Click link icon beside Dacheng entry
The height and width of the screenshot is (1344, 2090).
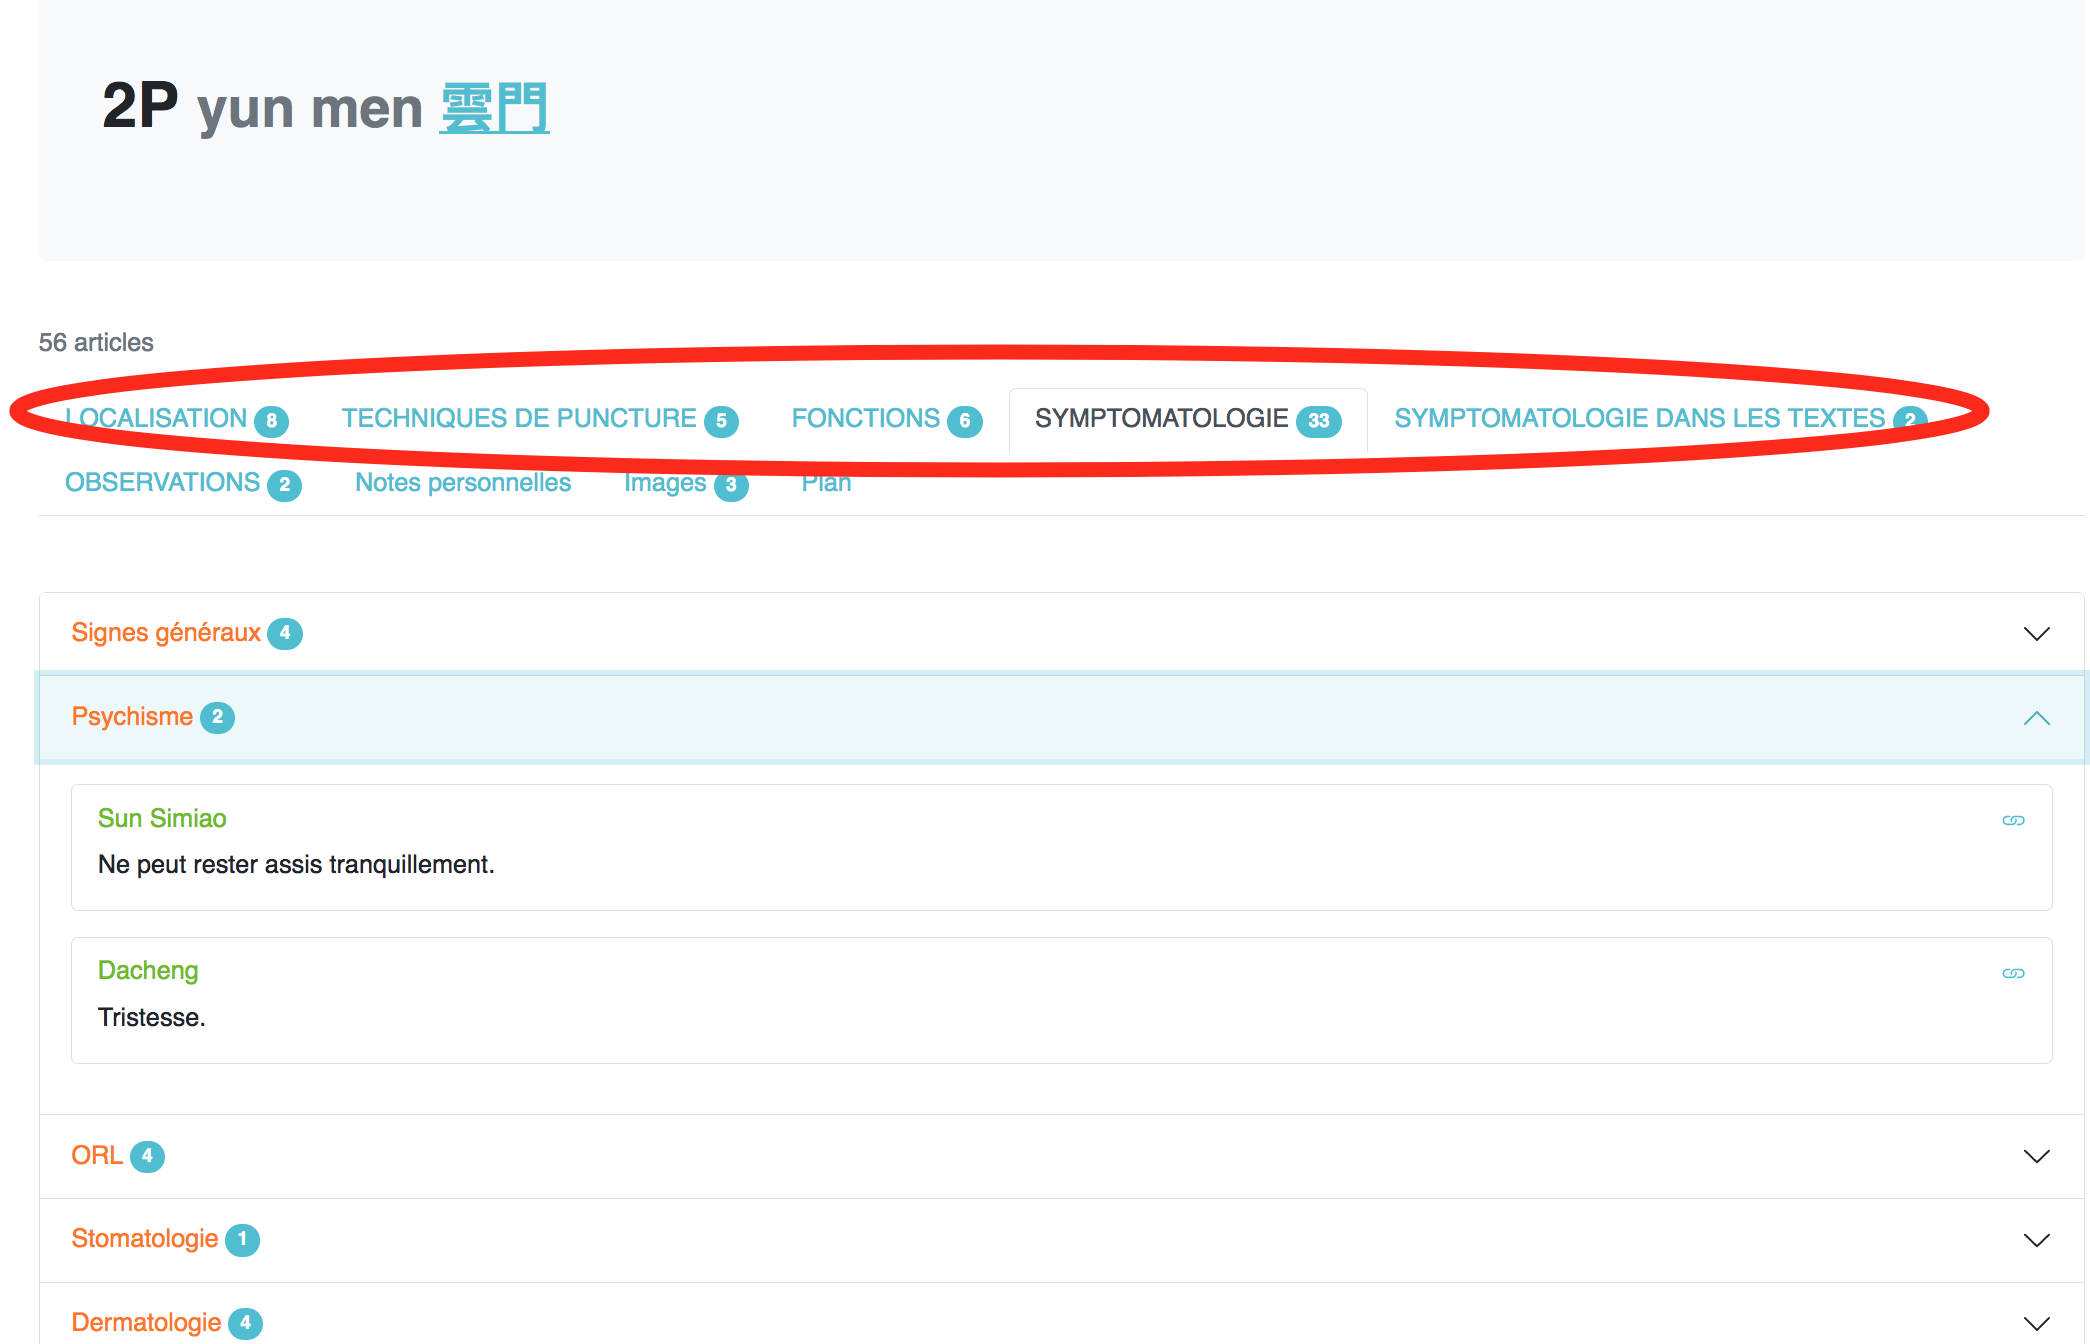(x=2013, y=973)
